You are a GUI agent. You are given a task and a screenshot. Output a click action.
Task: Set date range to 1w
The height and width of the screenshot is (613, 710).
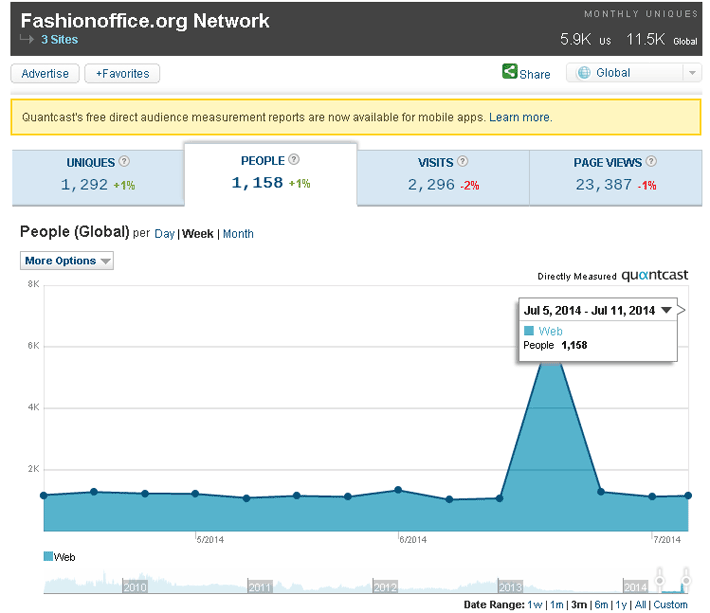click(x=535, y=604)
